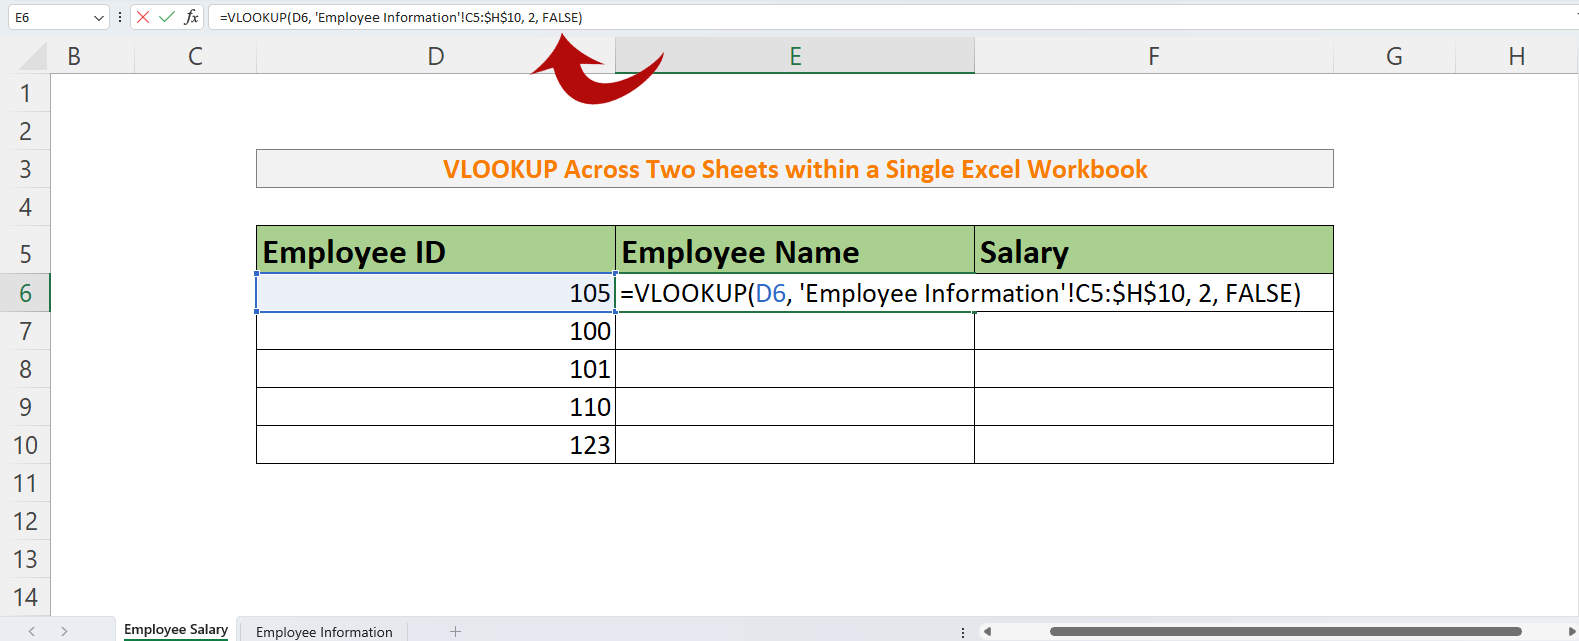Screen dimensions: 1579x641
Task: Select row 8 header
Action: coord(25,369)
